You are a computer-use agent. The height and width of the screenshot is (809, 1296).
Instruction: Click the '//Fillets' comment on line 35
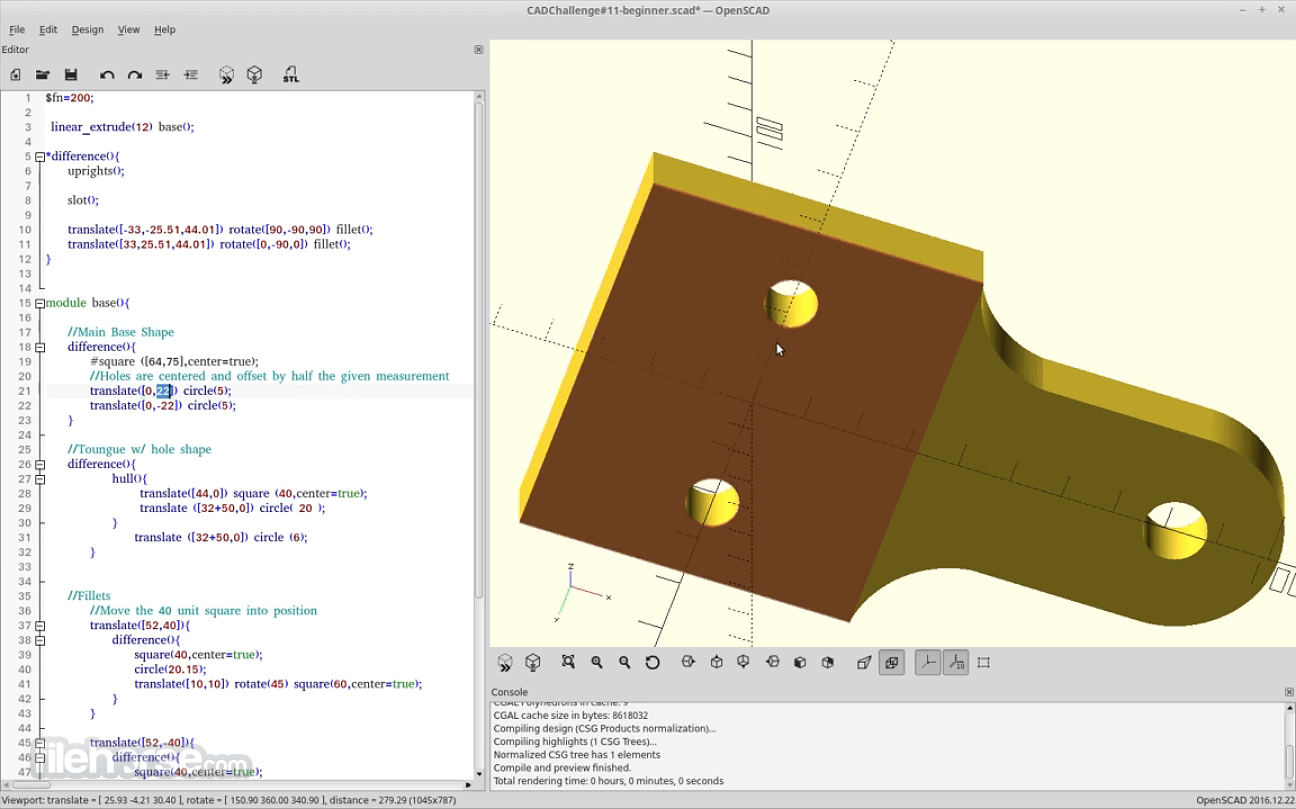point(89,596)
